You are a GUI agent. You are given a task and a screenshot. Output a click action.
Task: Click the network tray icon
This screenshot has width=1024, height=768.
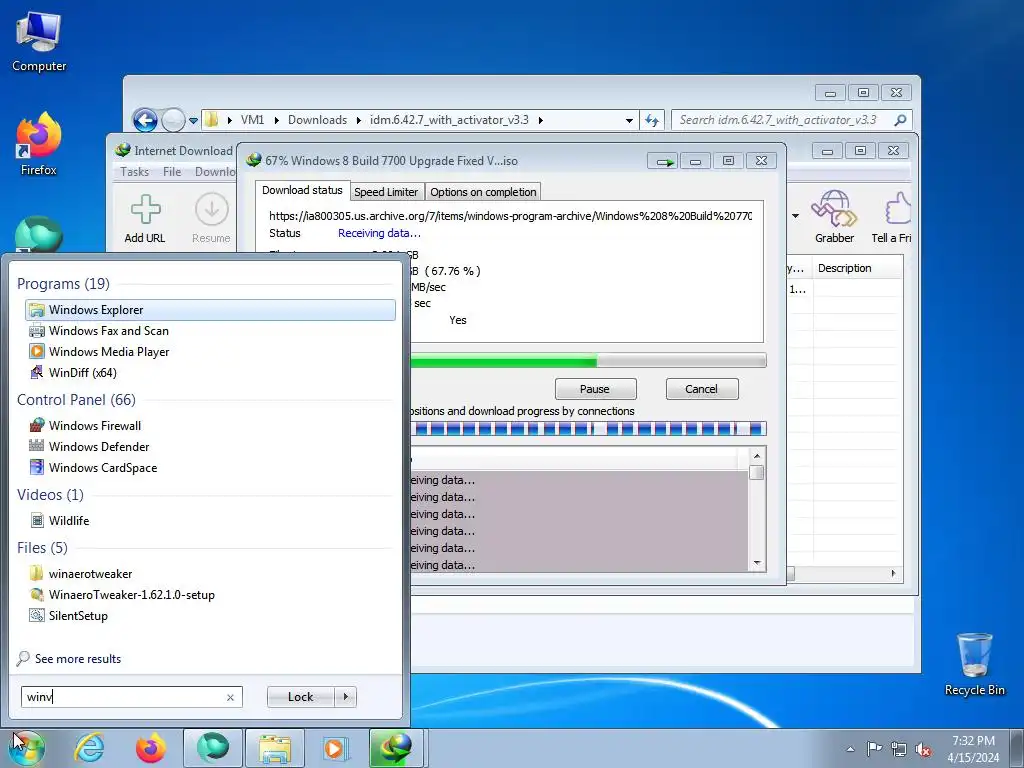coord(899,749)
